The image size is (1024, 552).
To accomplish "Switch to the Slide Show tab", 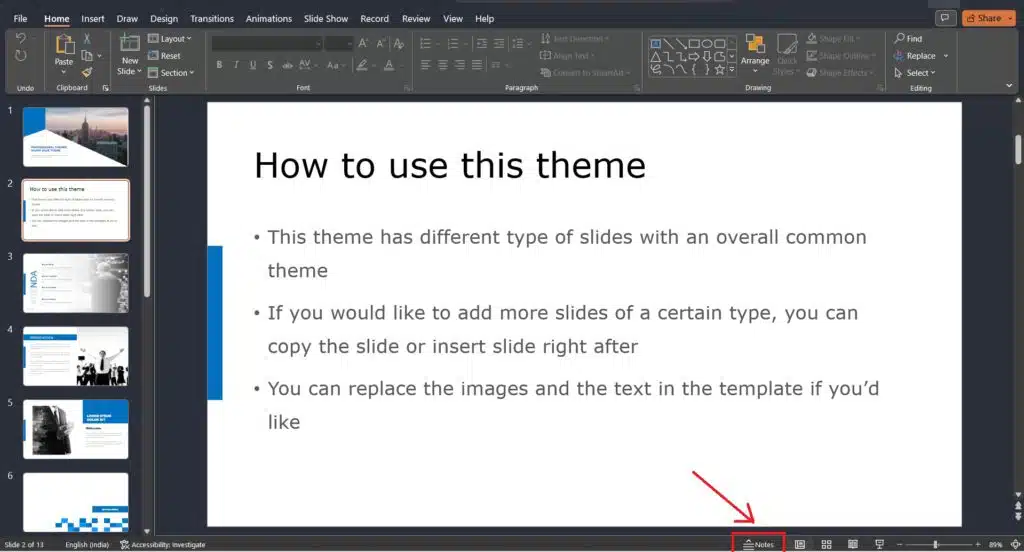I will click(328, 19).
